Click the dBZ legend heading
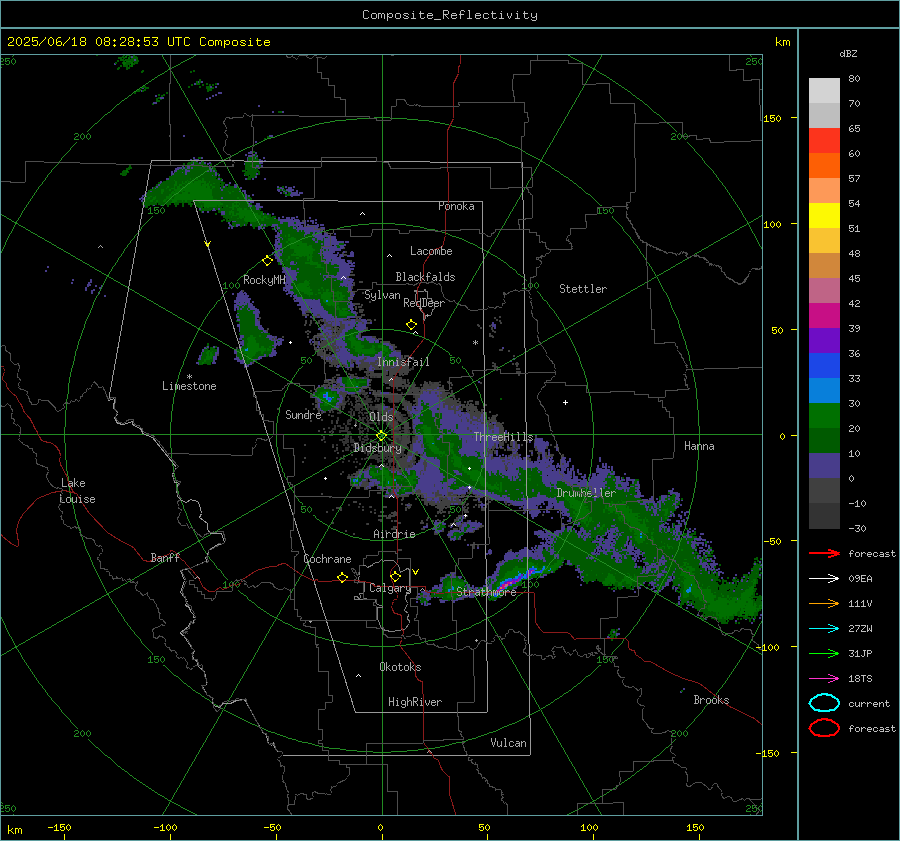Image resolution: width=900 pixels, height=841 pixels. (x=848, y=53)
